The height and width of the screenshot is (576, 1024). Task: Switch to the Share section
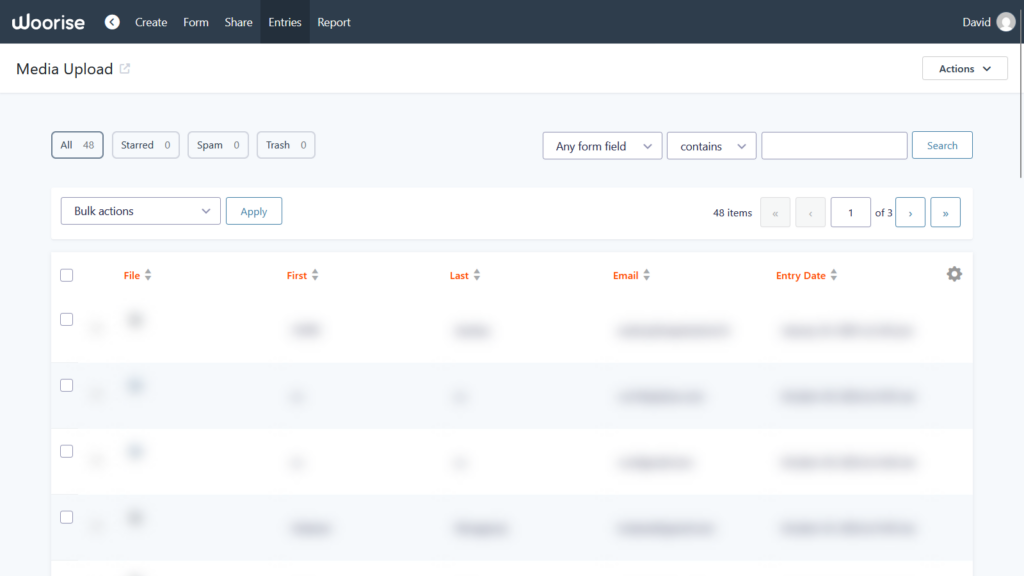pos(238,21)
